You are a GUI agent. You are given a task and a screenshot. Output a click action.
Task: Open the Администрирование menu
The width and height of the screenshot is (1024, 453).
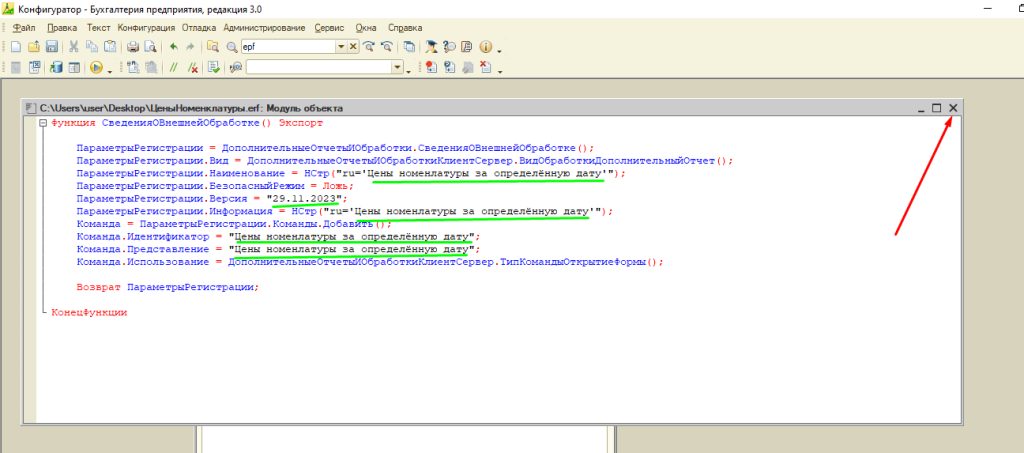point(264,27)
